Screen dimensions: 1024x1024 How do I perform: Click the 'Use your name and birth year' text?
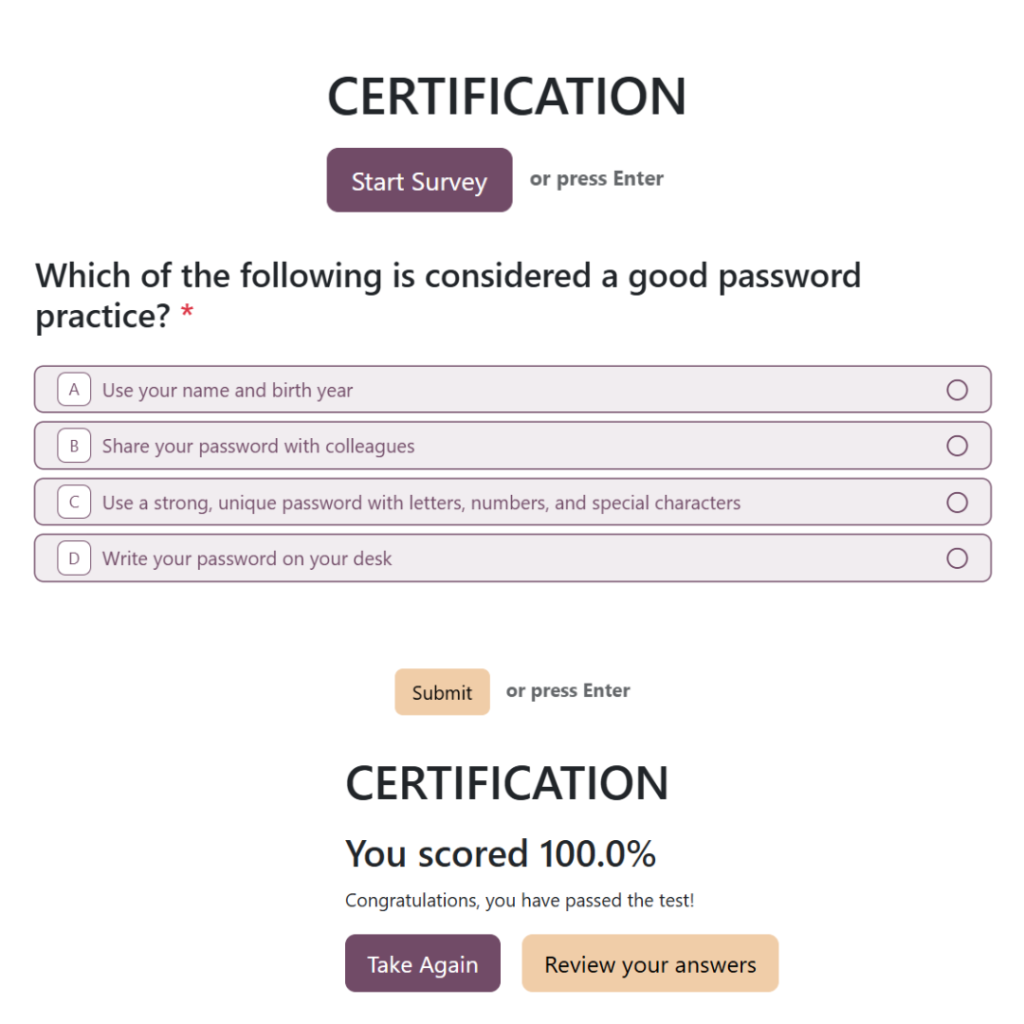click(x=227, y=391)
